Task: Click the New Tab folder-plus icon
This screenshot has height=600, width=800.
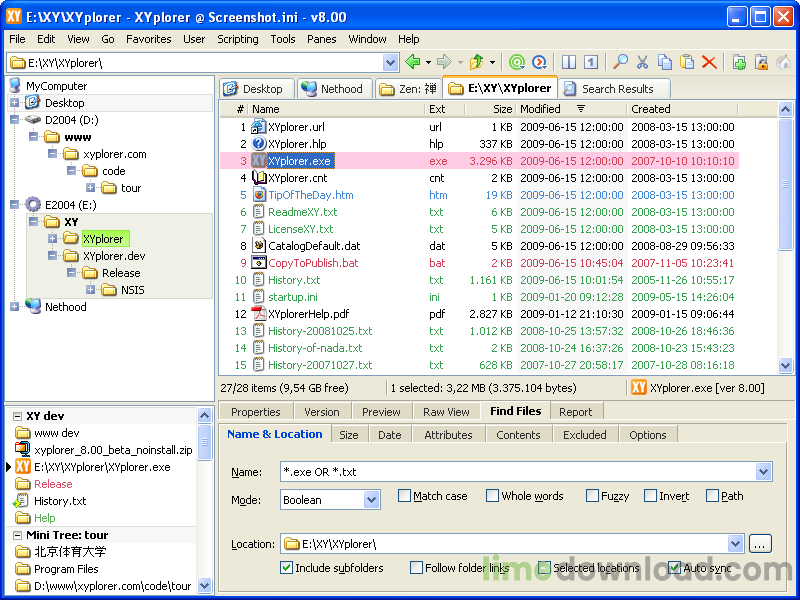Action: click(x=739, y=62)
